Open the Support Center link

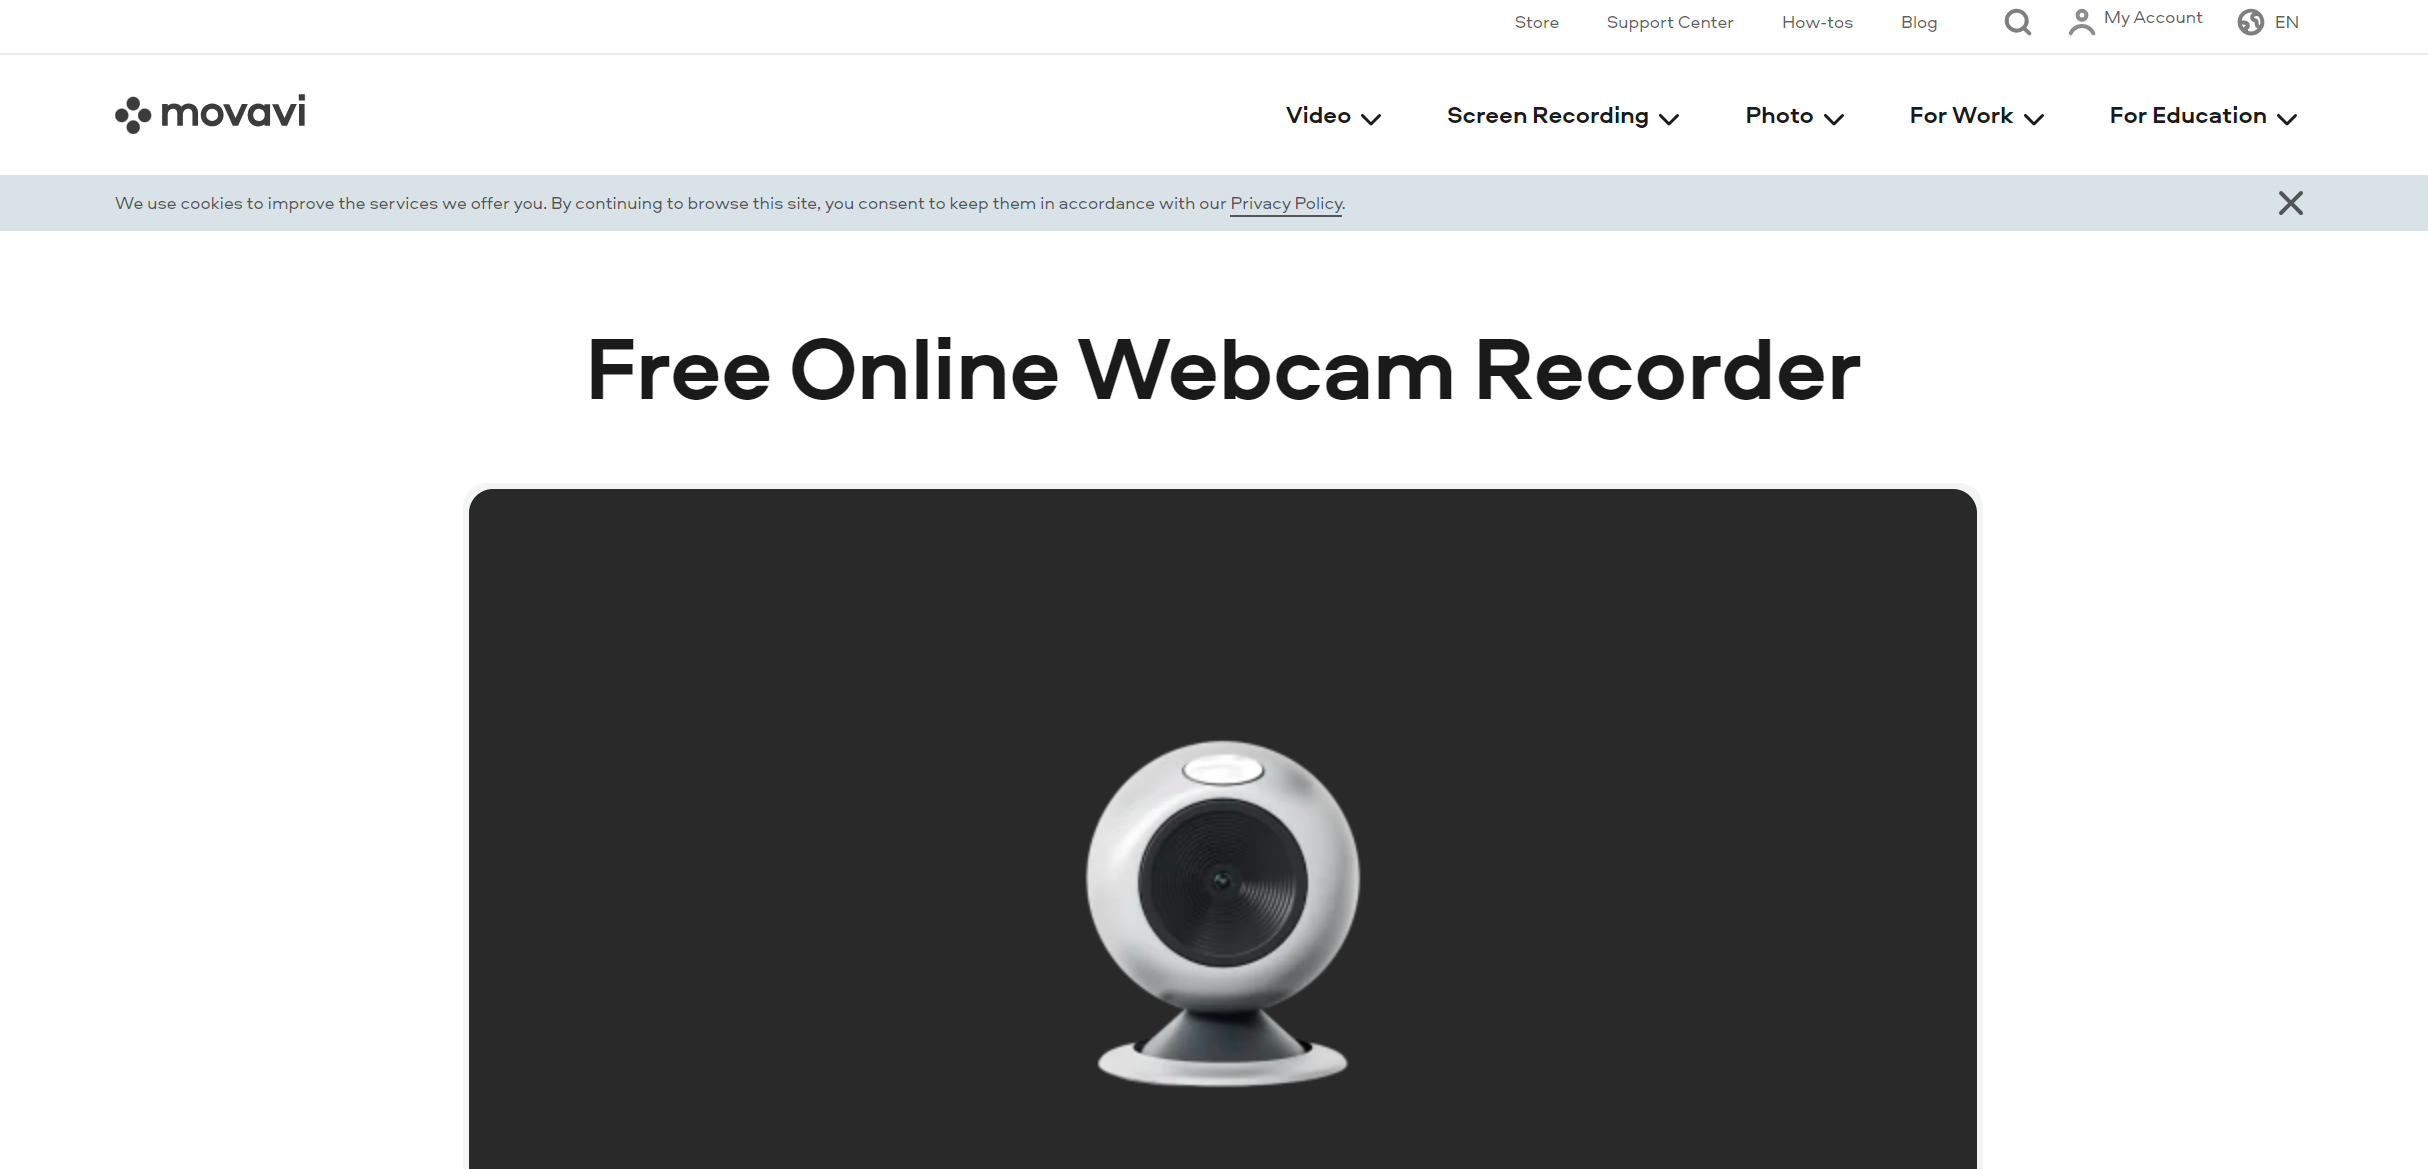pyautogui.click(x=1671, y=22)
